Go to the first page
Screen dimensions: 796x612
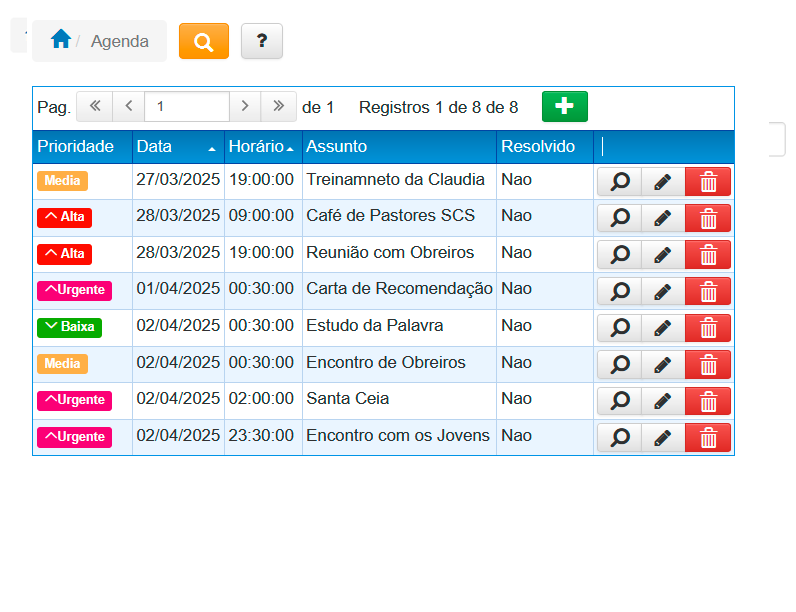click(x=94, y=106)
